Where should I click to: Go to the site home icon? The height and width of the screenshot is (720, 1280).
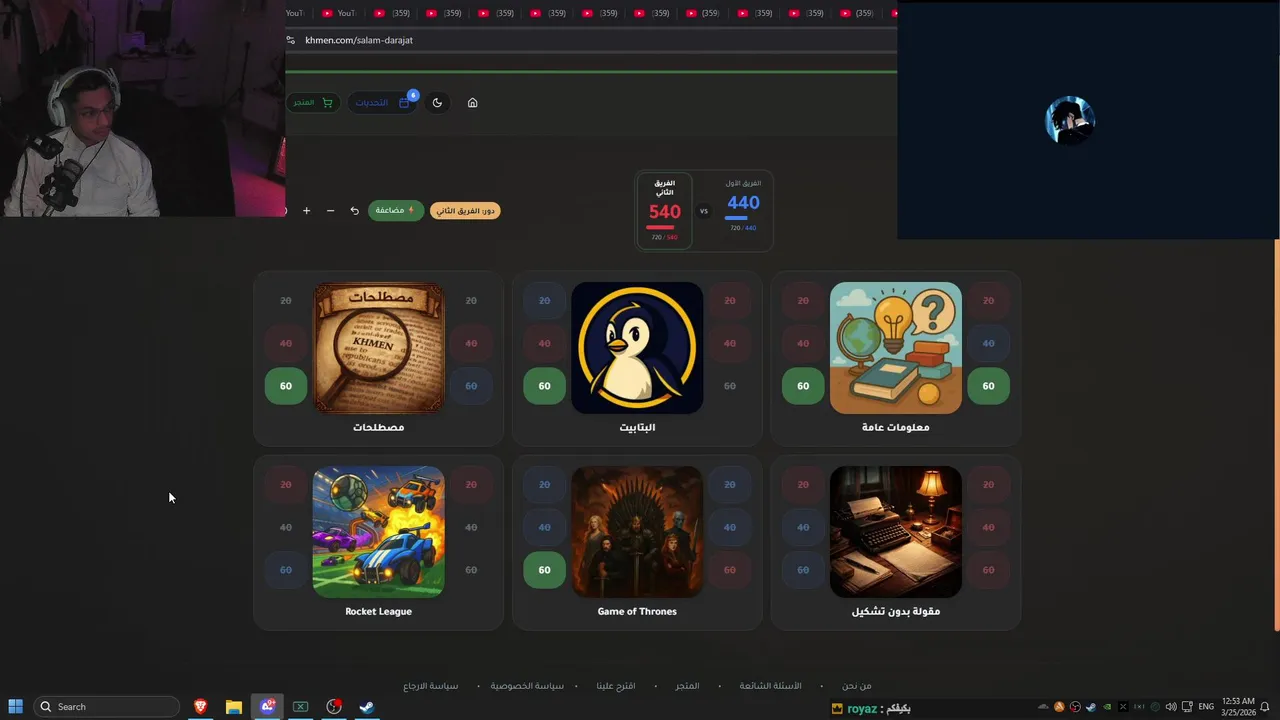click(x=472, y=102)
